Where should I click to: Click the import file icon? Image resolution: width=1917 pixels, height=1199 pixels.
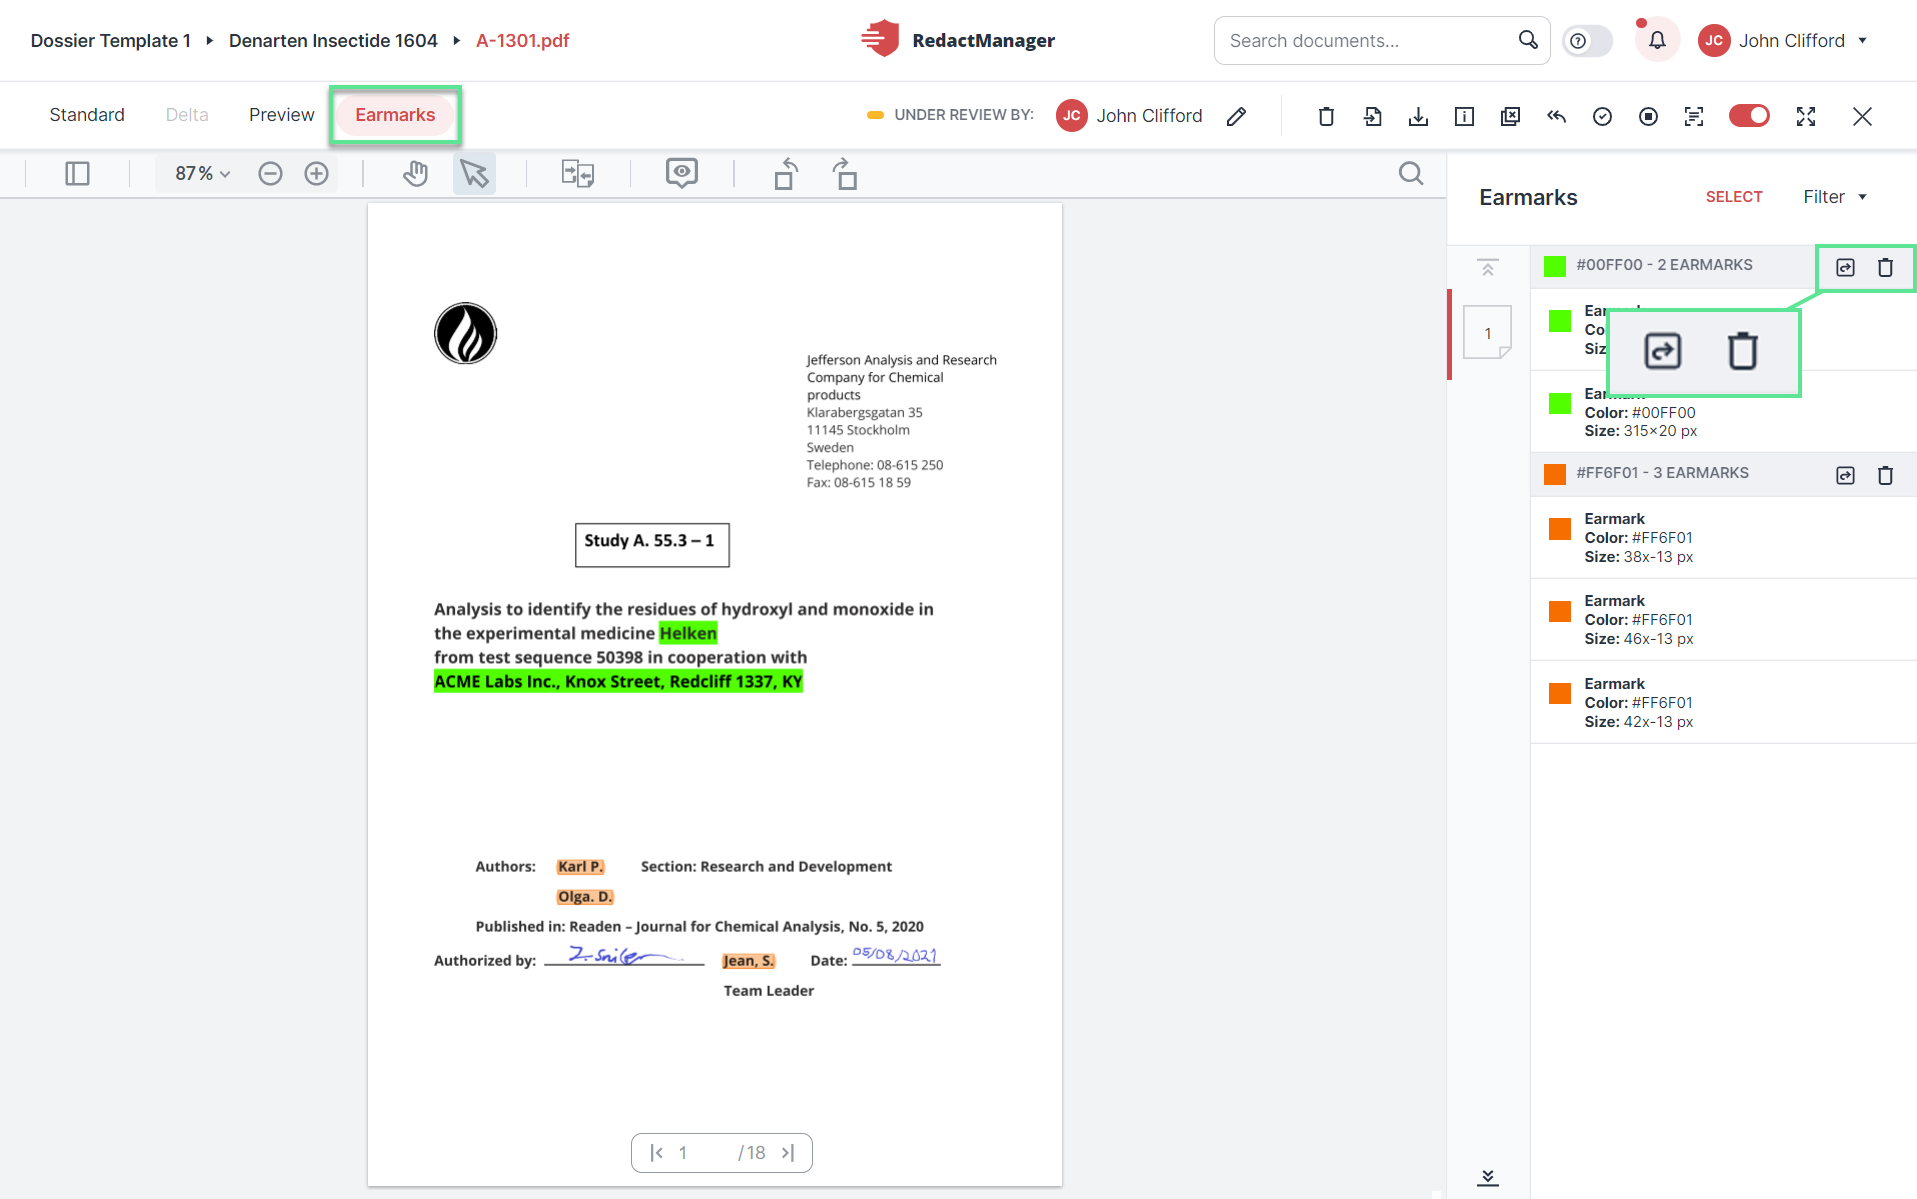pyautogui.click(x=1372, y=116)
